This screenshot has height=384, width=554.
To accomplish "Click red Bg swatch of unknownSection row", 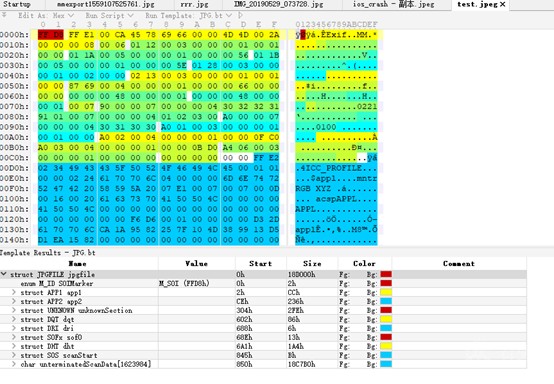I will (x=386, y=310).
